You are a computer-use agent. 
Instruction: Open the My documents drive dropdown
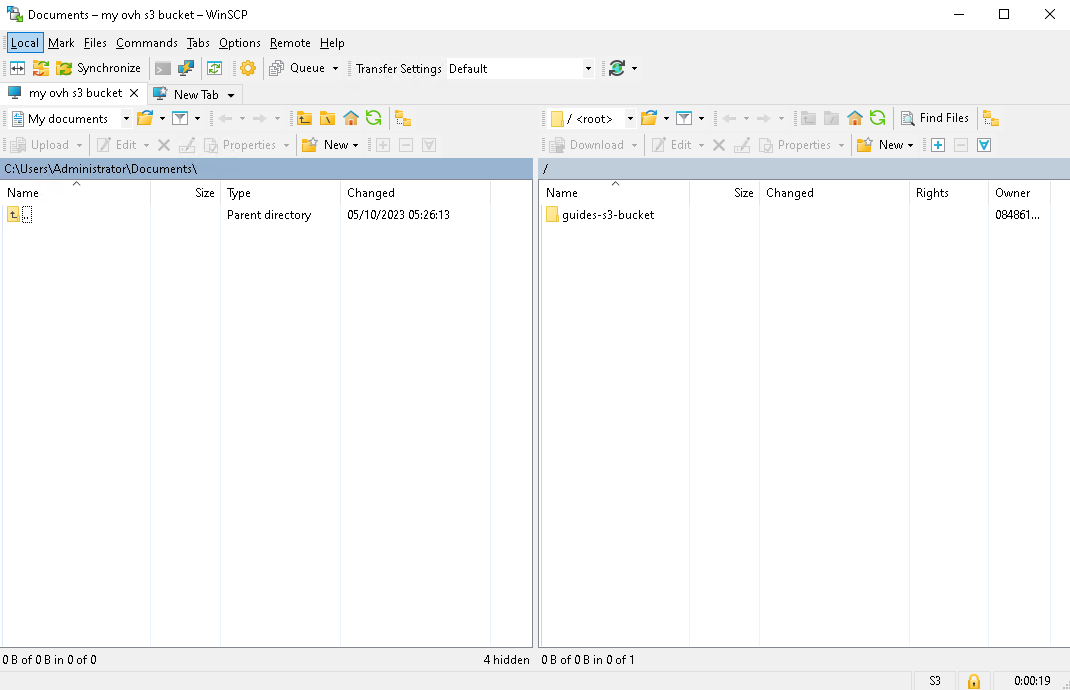pos(126,117)
